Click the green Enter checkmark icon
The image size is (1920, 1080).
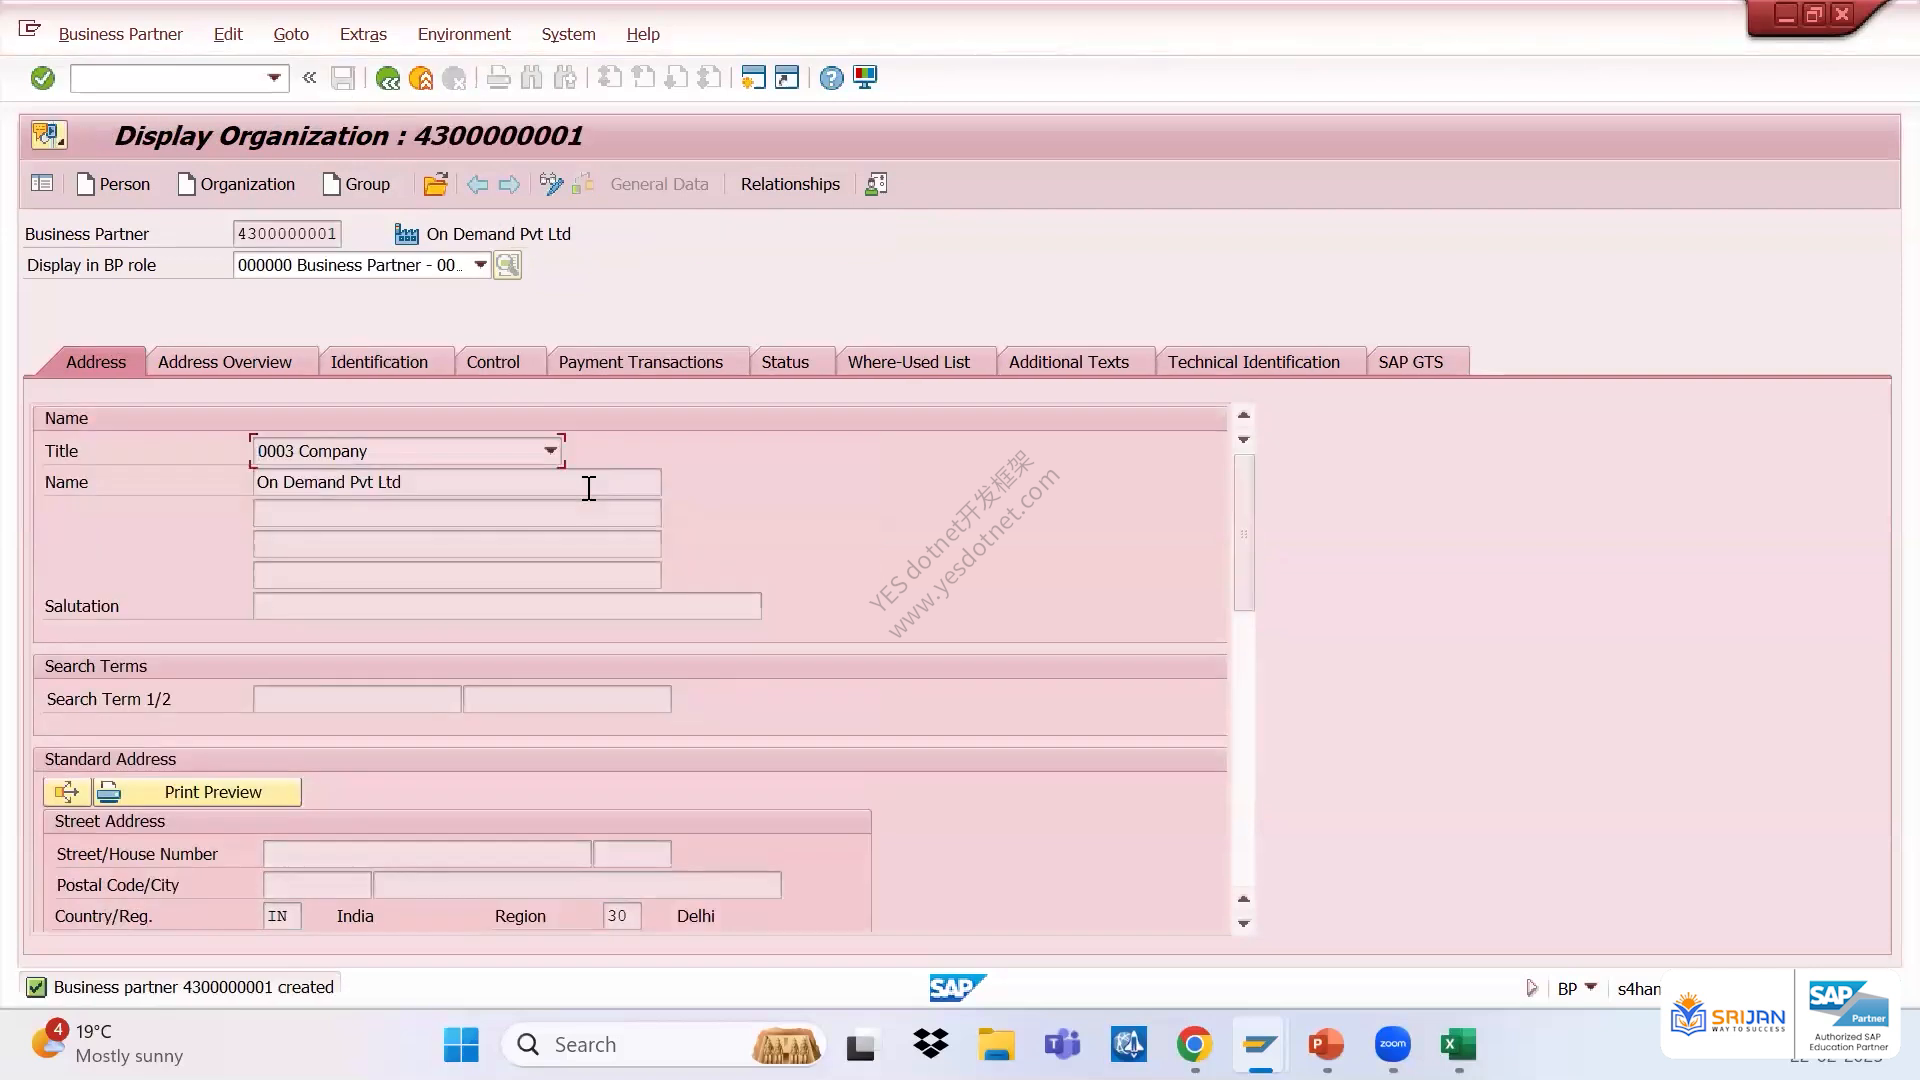[42, 78]
